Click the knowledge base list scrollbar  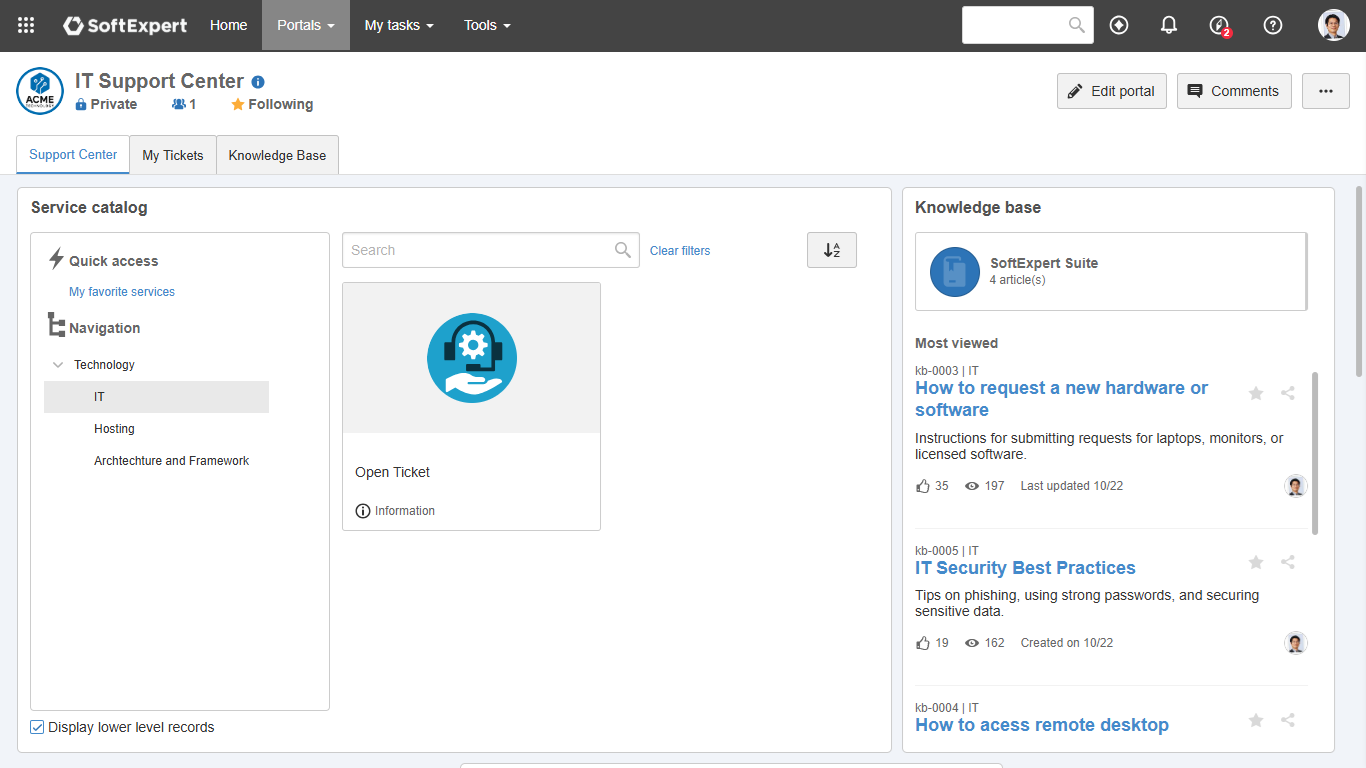(1315, 453)
